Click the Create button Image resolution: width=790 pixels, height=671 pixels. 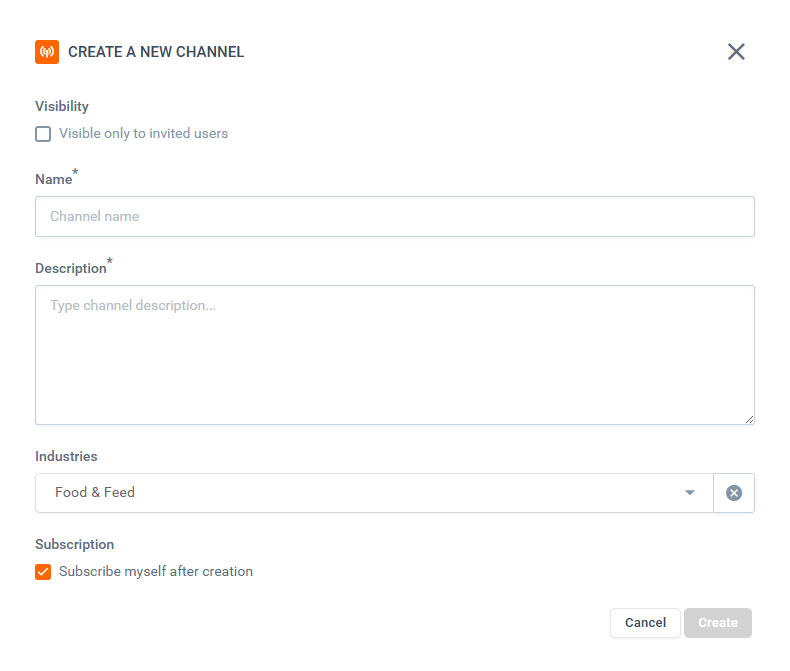click(x=717, y=623)
